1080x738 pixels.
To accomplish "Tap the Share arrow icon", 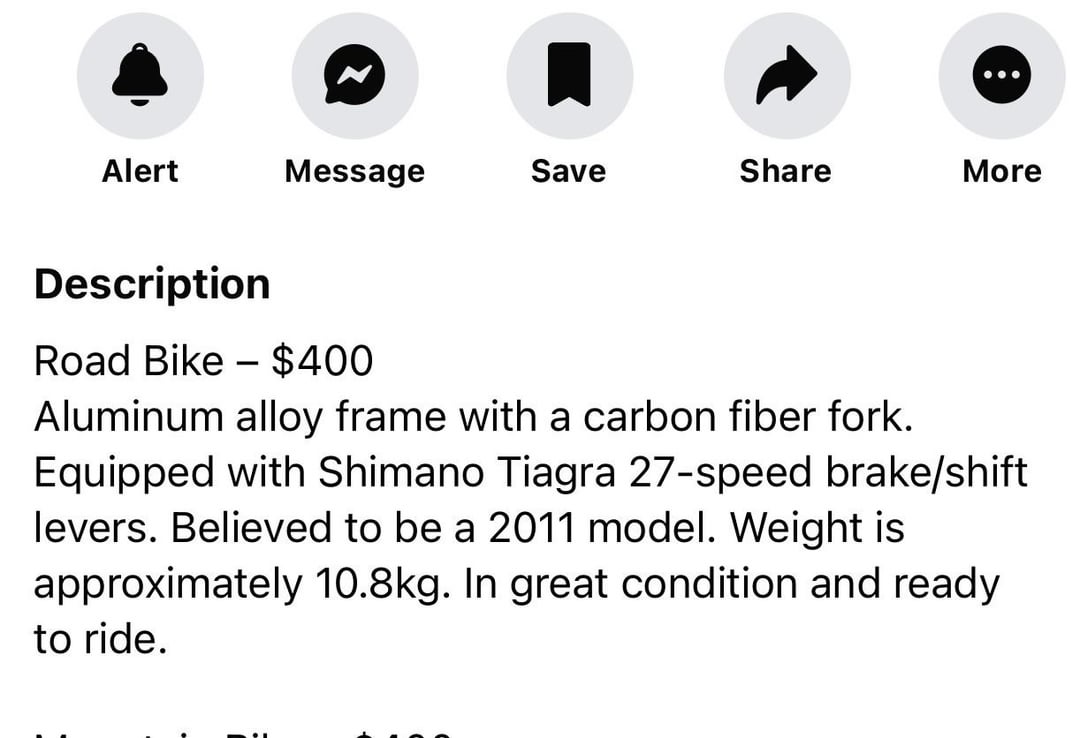I will 786,75.
